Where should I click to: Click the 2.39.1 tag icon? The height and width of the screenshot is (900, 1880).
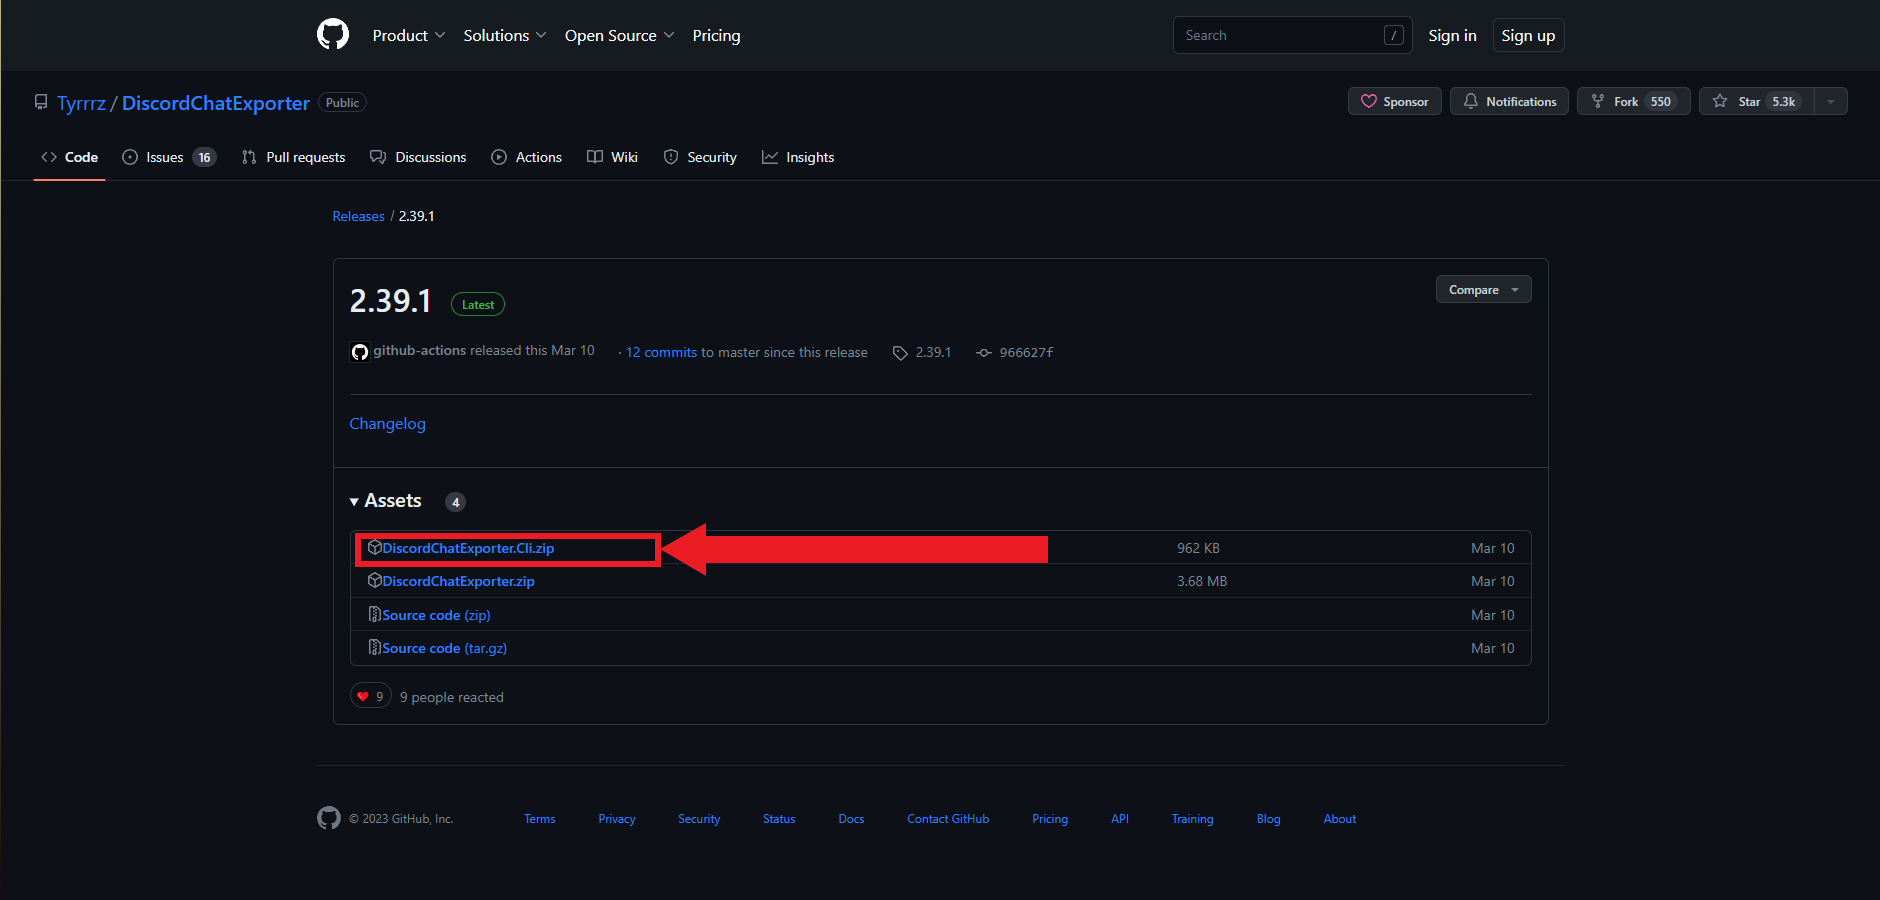coord(900,353)
